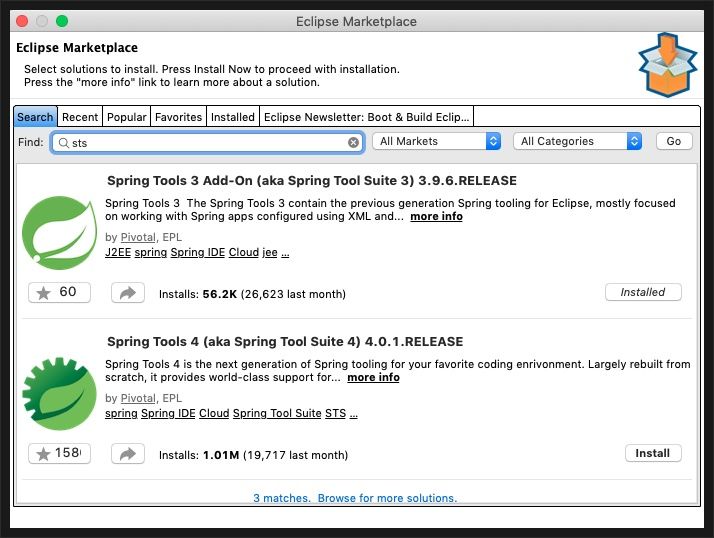This screenshot has width=714, height=538.
Task: Click the magnifier icon in the Find field
Action: tap(64, 142)
